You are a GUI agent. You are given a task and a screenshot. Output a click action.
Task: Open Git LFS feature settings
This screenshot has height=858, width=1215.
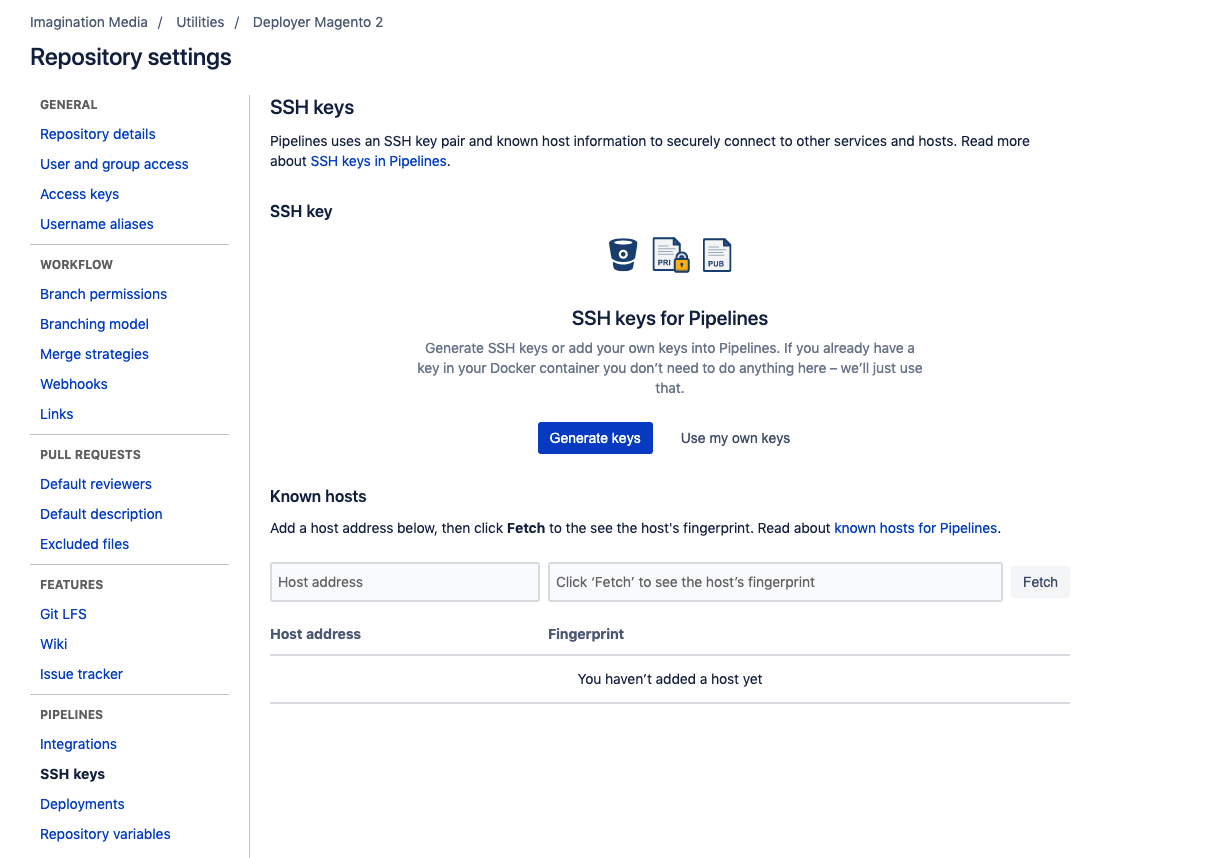coord(63,614)
